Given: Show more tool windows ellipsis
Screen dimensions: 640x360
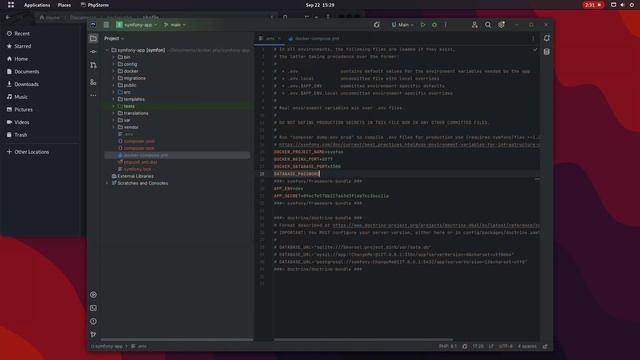Looking at the screenshot, I should 93,95.
